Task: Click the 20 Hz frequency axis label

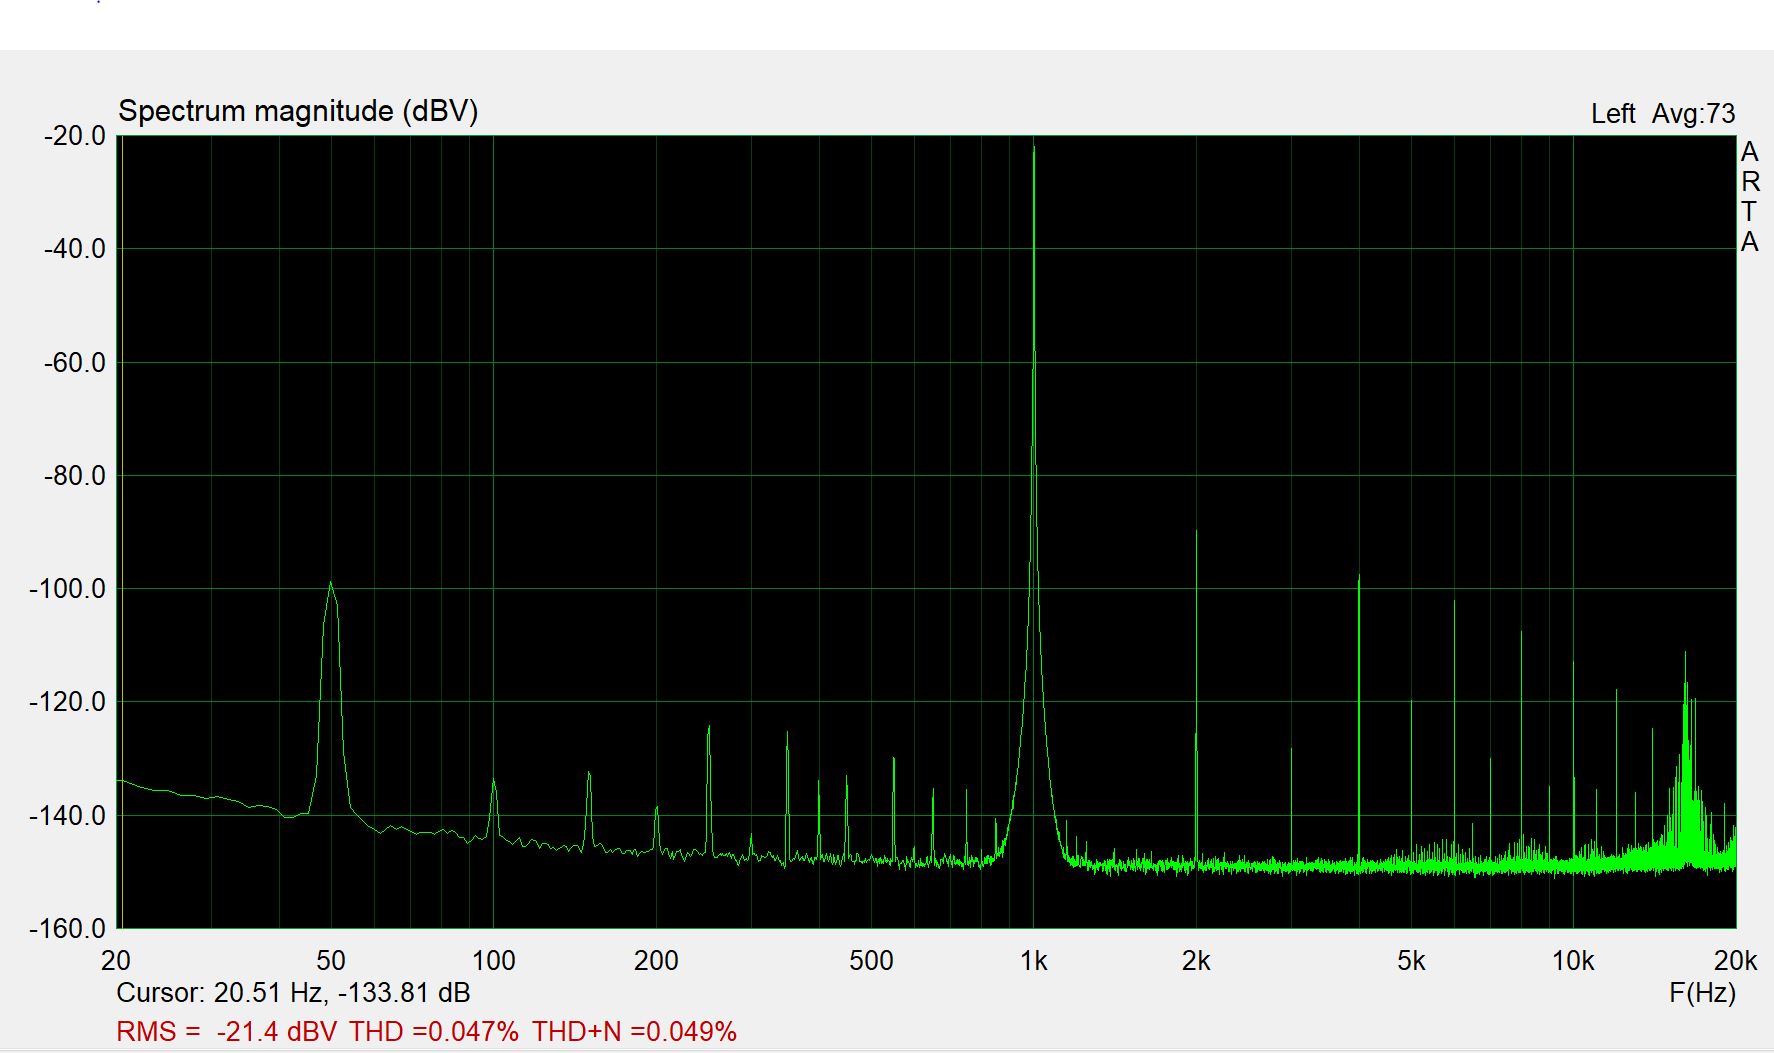Action: pos(116,961)
